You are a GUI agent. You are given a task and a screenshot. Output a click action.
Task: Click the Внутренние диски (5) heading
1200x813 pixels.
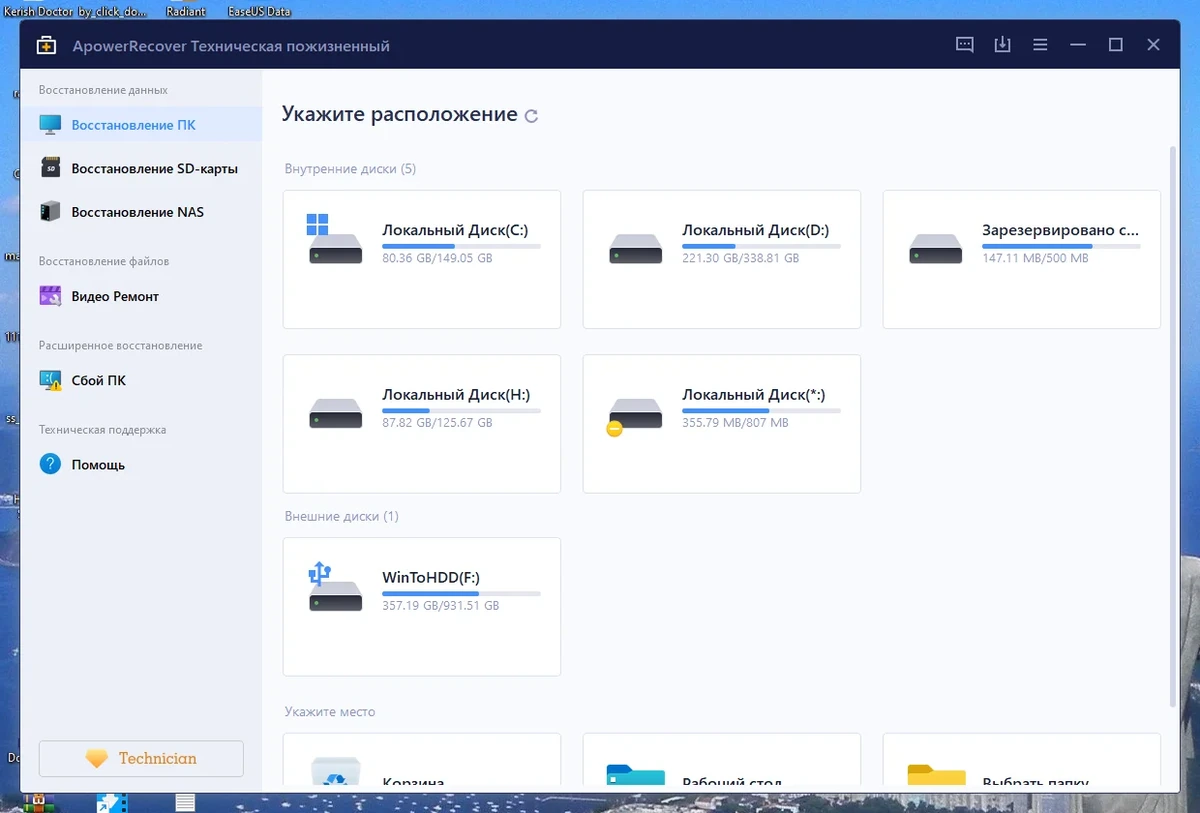click(x=350, y=169)
